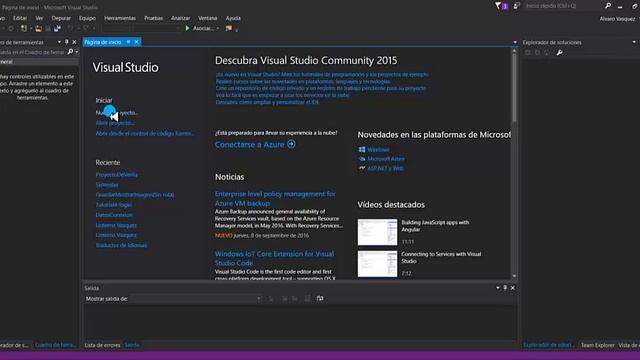The image size is (640, 360).
Task: Click the ASP.NET y Web link
Action: click(385, 168)
